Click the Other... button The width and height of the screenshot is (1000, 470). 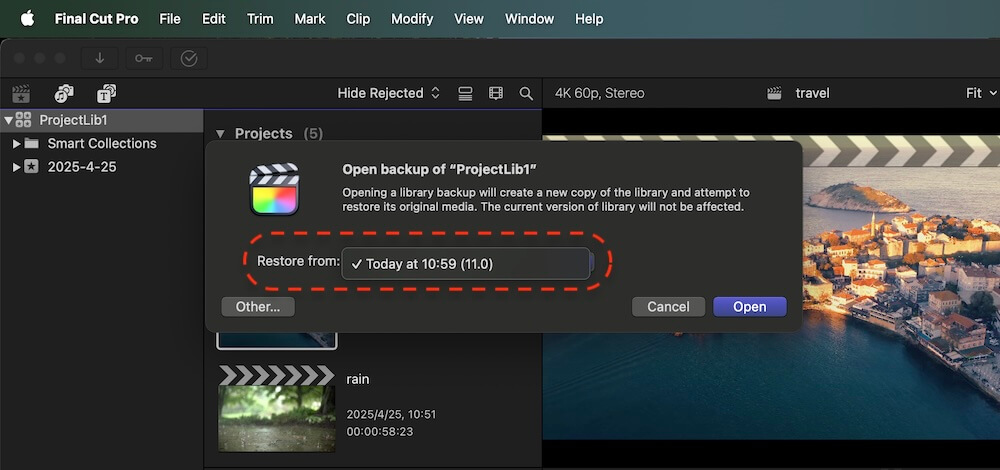pyautogui.click(x=258, y=307)
